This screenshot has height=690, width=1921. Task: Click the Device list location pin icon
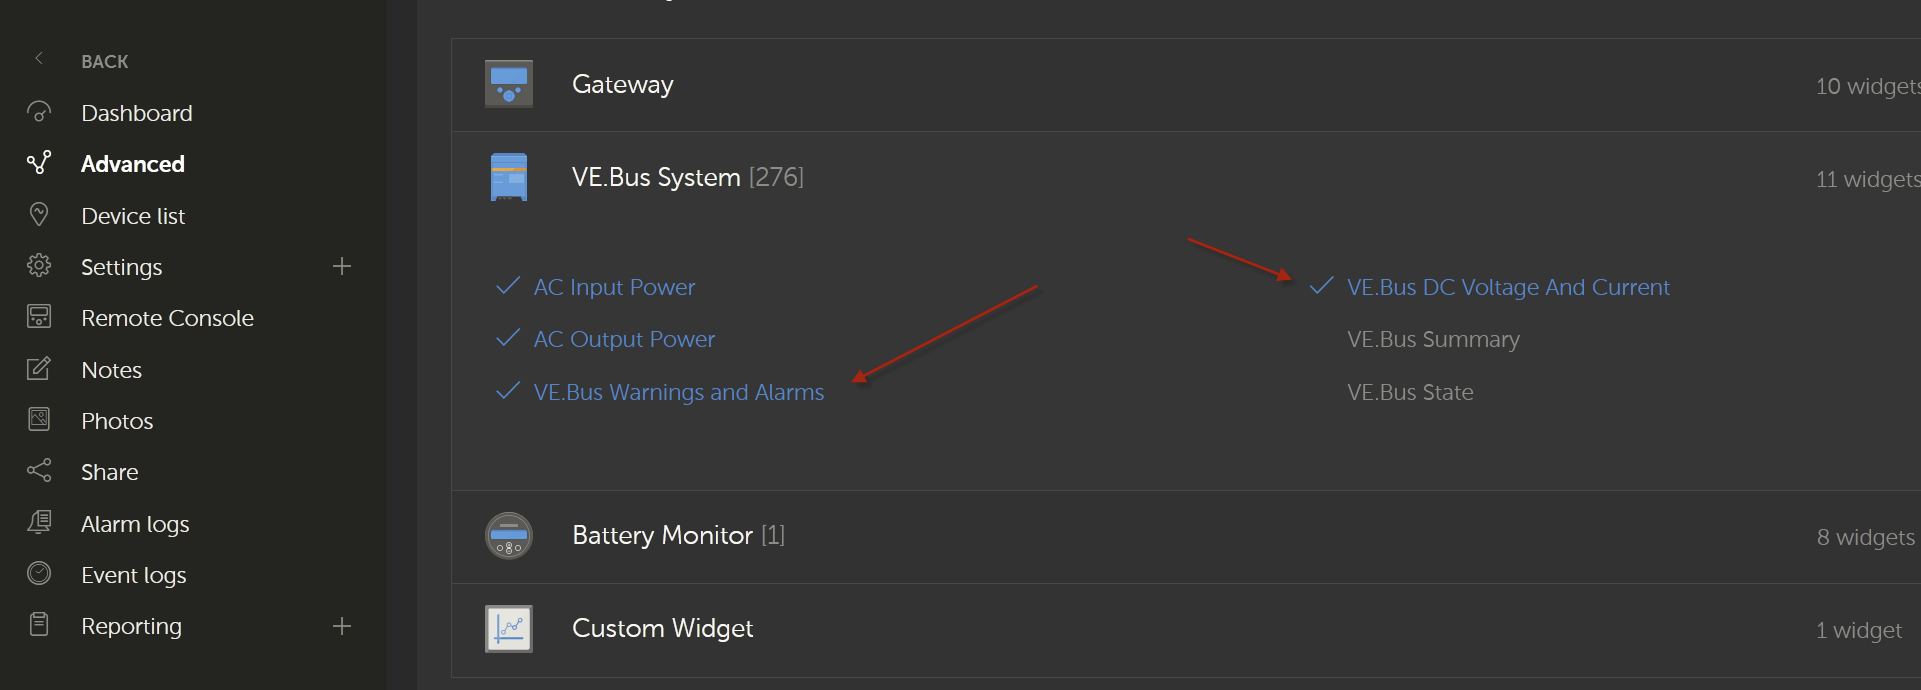point(39,214)
